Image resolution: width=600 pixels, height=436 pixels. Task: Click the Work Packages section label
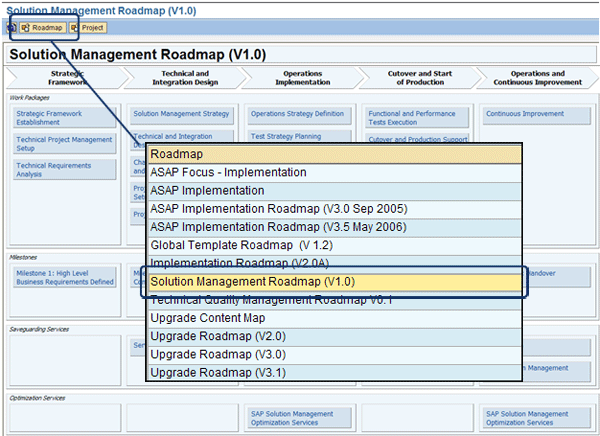tap(29, 98)
